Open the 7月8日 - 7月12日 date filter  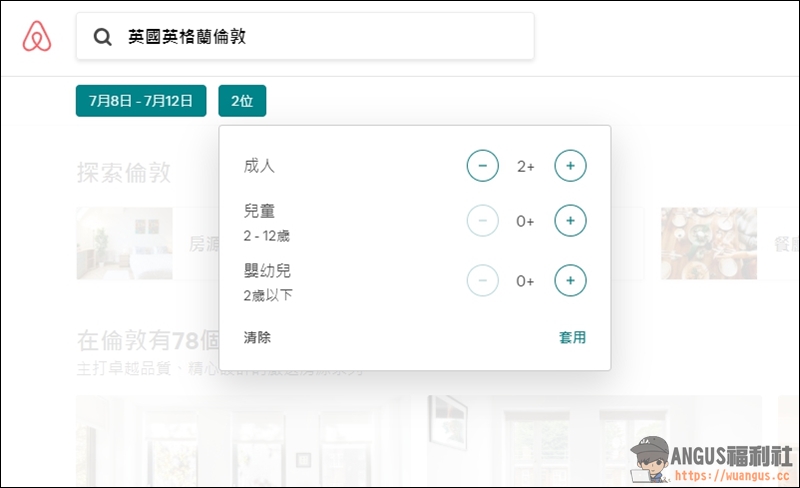141,101
